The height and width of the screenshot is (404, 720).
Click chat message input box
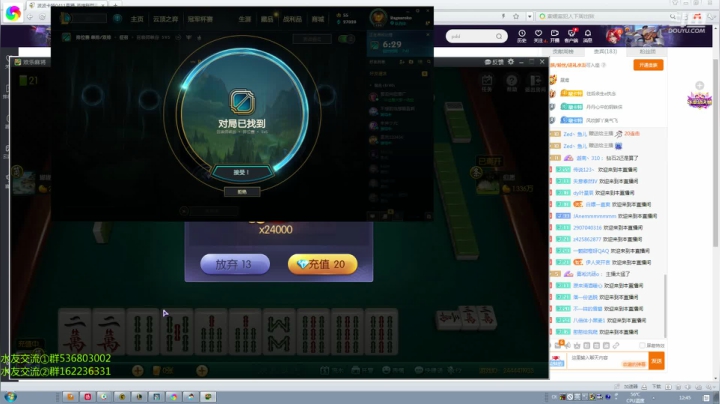[608, 360]
